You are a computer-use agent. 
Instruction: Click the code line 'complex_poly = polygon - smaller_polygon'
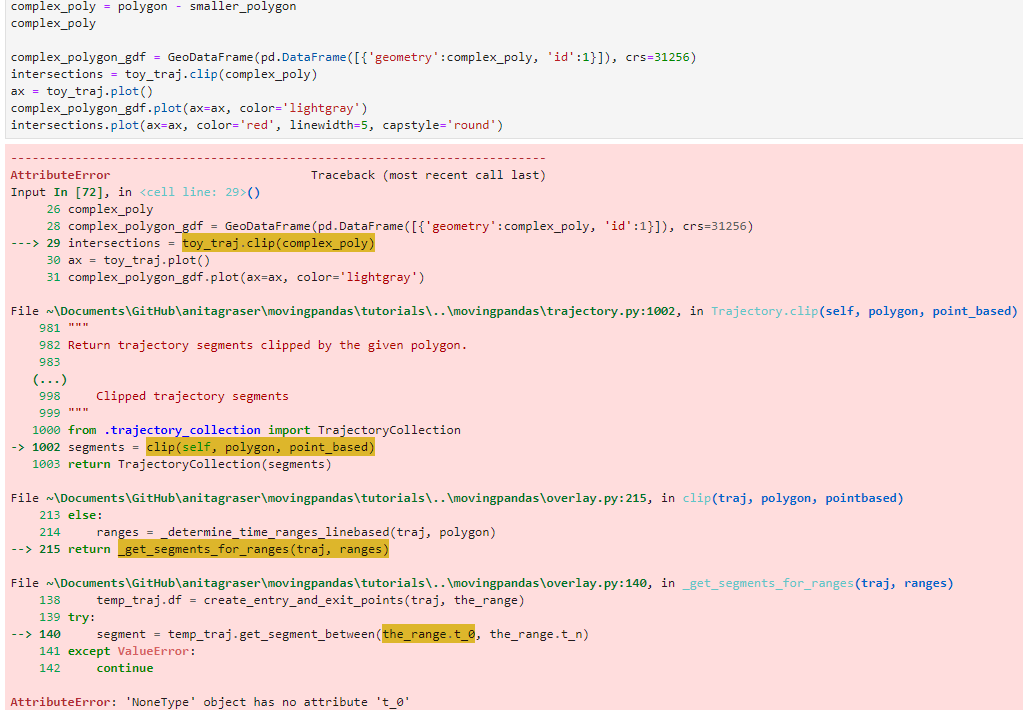click(153, 7)
